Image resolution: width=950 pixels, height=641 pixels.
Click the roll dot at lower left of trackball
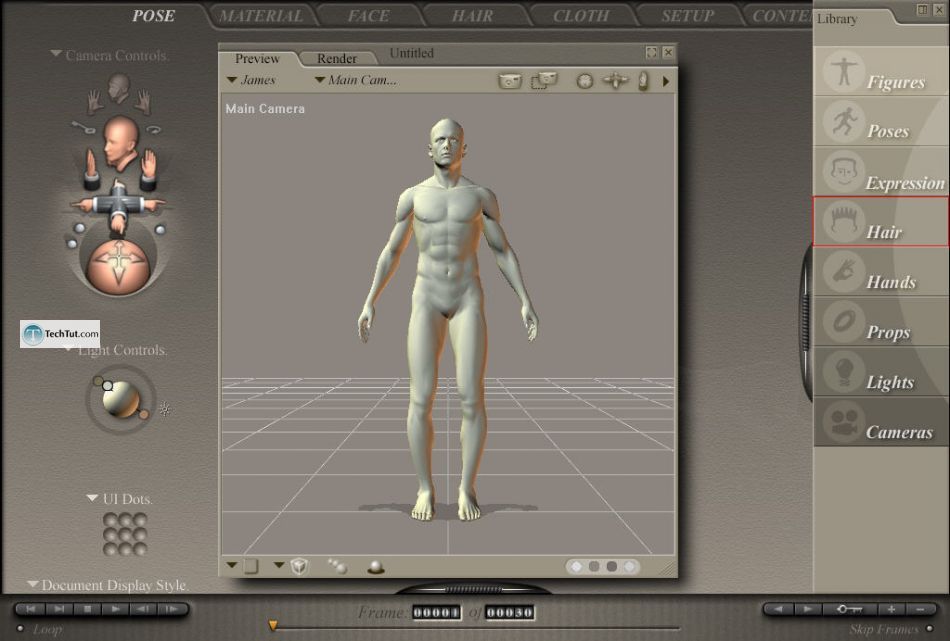[72, 244]
